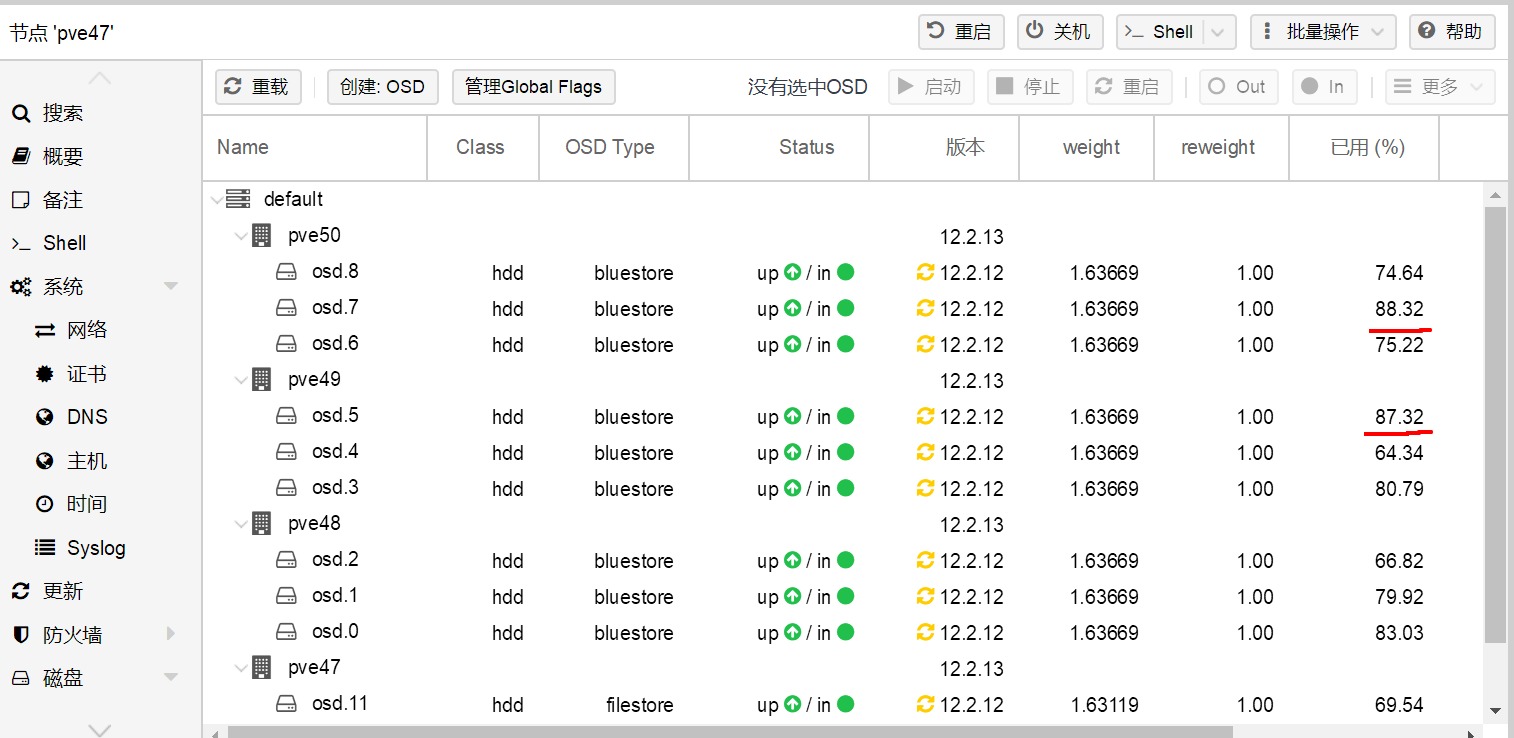The height and width of the screenshot is (738, 1514).
Task: Click the outdated-version icon on osd.7 row
Action: coord(925,308)
